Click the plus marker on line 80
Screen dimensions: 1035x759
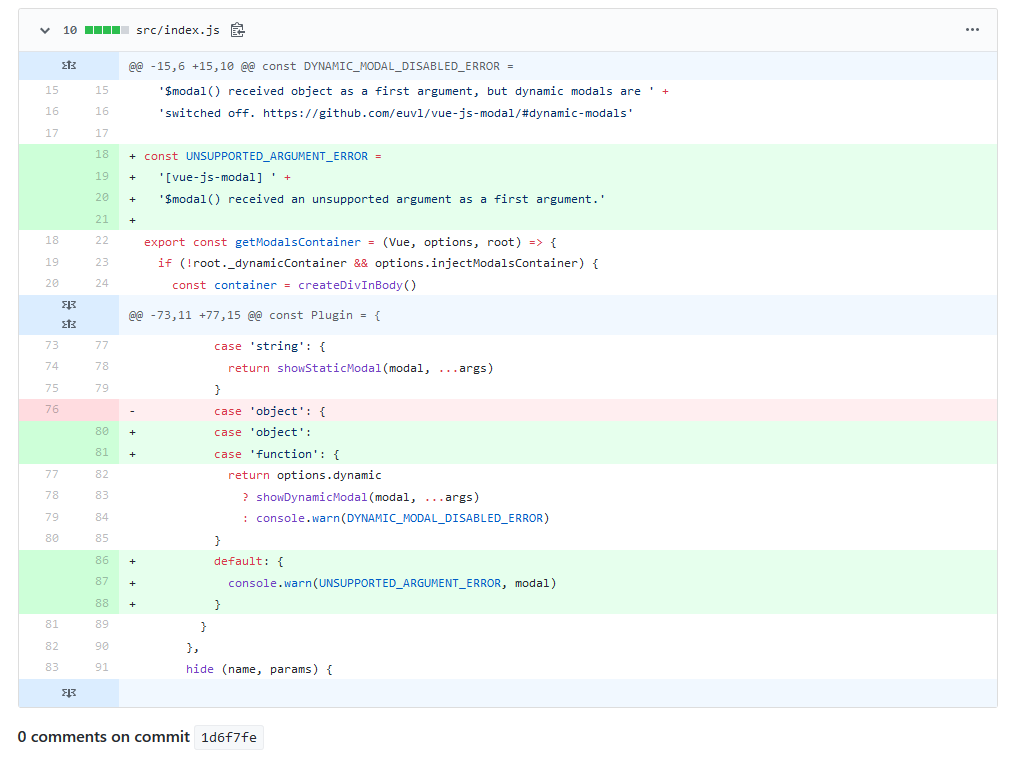pyautogui.click(x=133, y=432)
